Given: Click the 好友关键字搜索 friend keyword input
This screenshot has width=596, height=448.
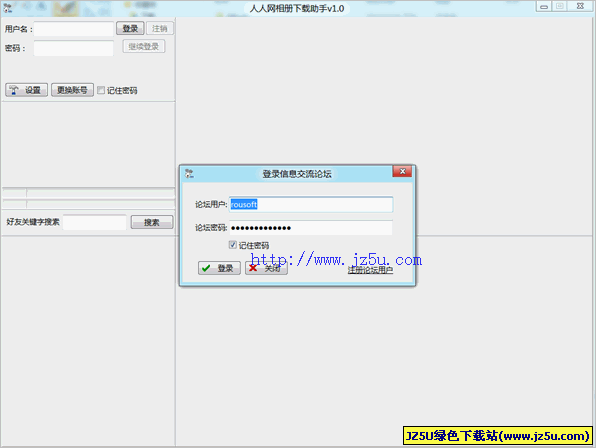Looking at the screenshot, I should tap(95, 222).
